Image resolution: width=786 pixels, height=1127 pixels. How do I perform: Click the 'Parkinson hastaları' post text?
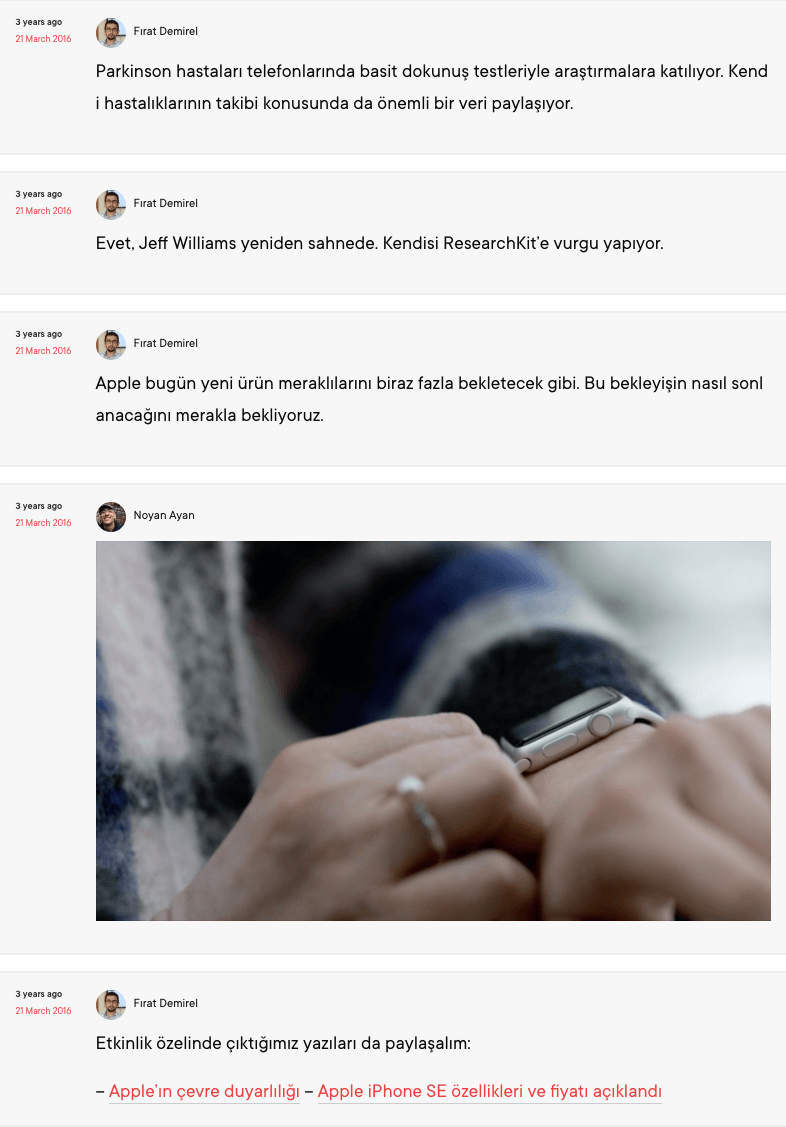[x=432, y=87]
